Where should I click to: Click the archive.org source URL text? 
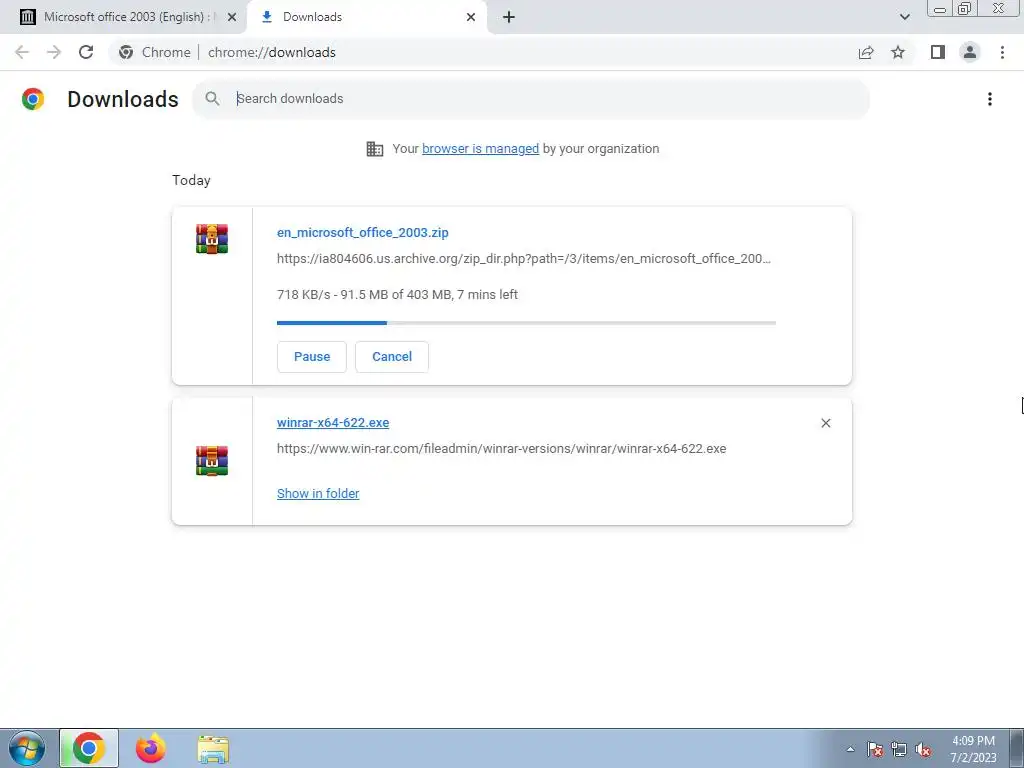(x=524, y=259)
